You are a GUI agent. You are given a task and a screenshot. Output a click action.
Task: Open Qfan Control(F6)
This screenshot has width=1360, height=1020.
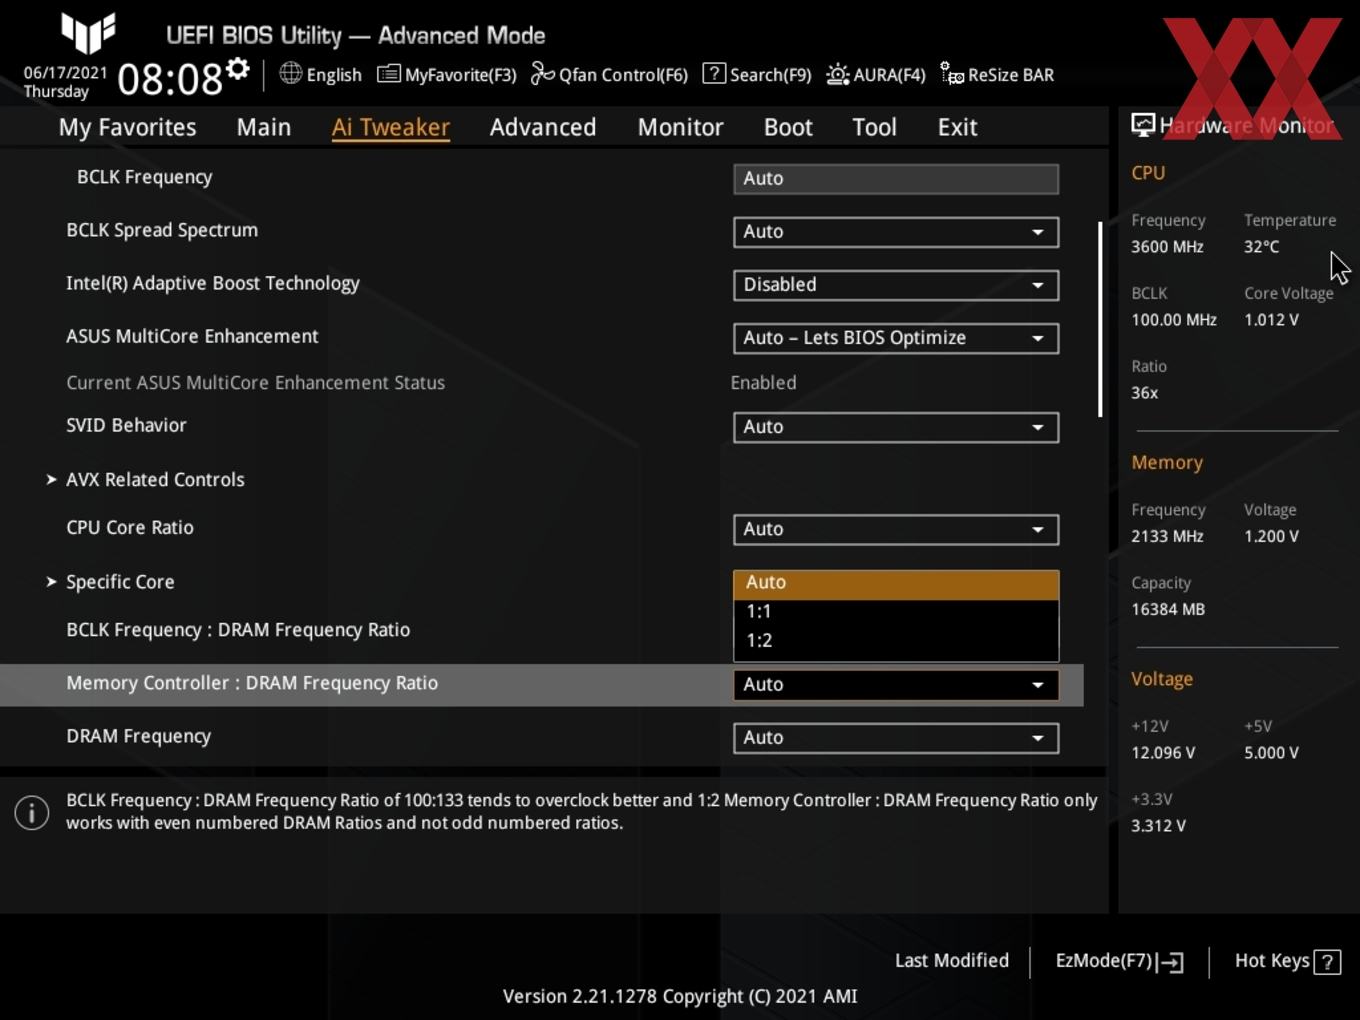609,74
